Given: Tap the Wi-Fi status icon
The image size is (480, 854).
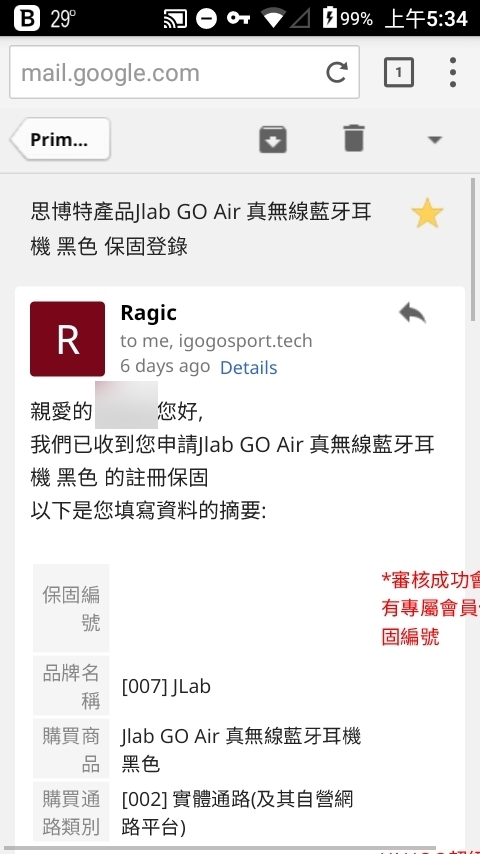Looking at the screenshot, I should (271, 19).
